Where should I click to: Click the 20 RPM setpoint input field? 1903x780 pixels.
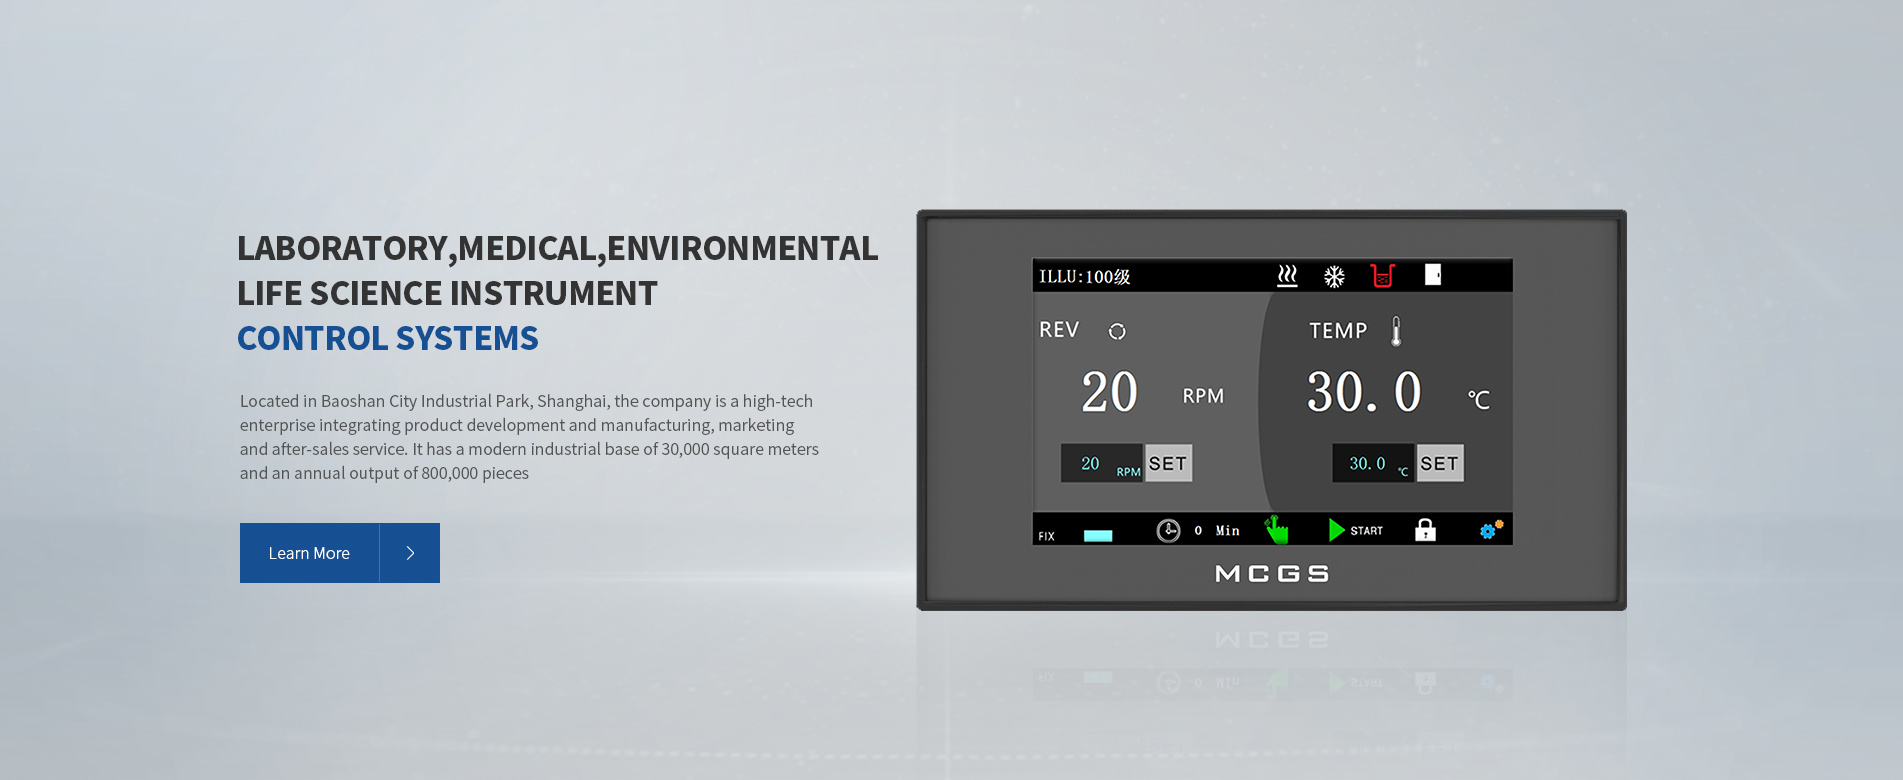pos(1101,464)
